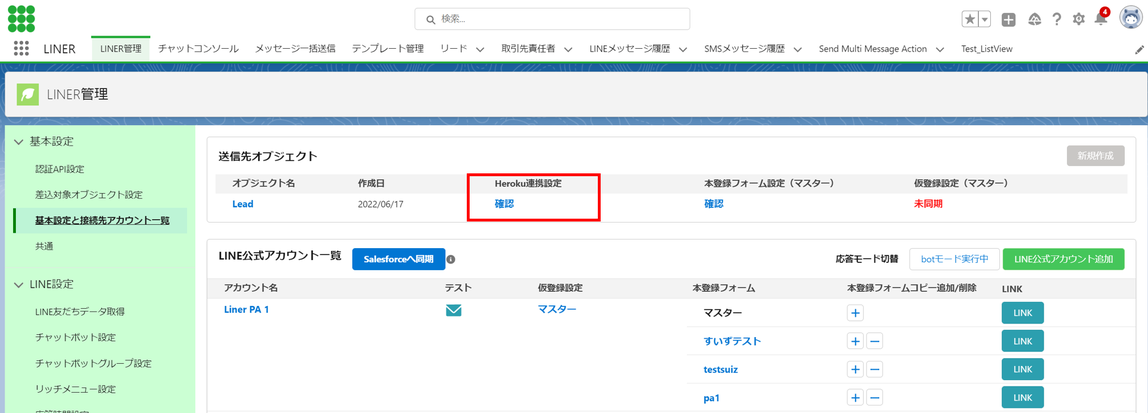
Task: Open チャットボットグループ設定 in the sidebar
Action: [x=93, y=363]
